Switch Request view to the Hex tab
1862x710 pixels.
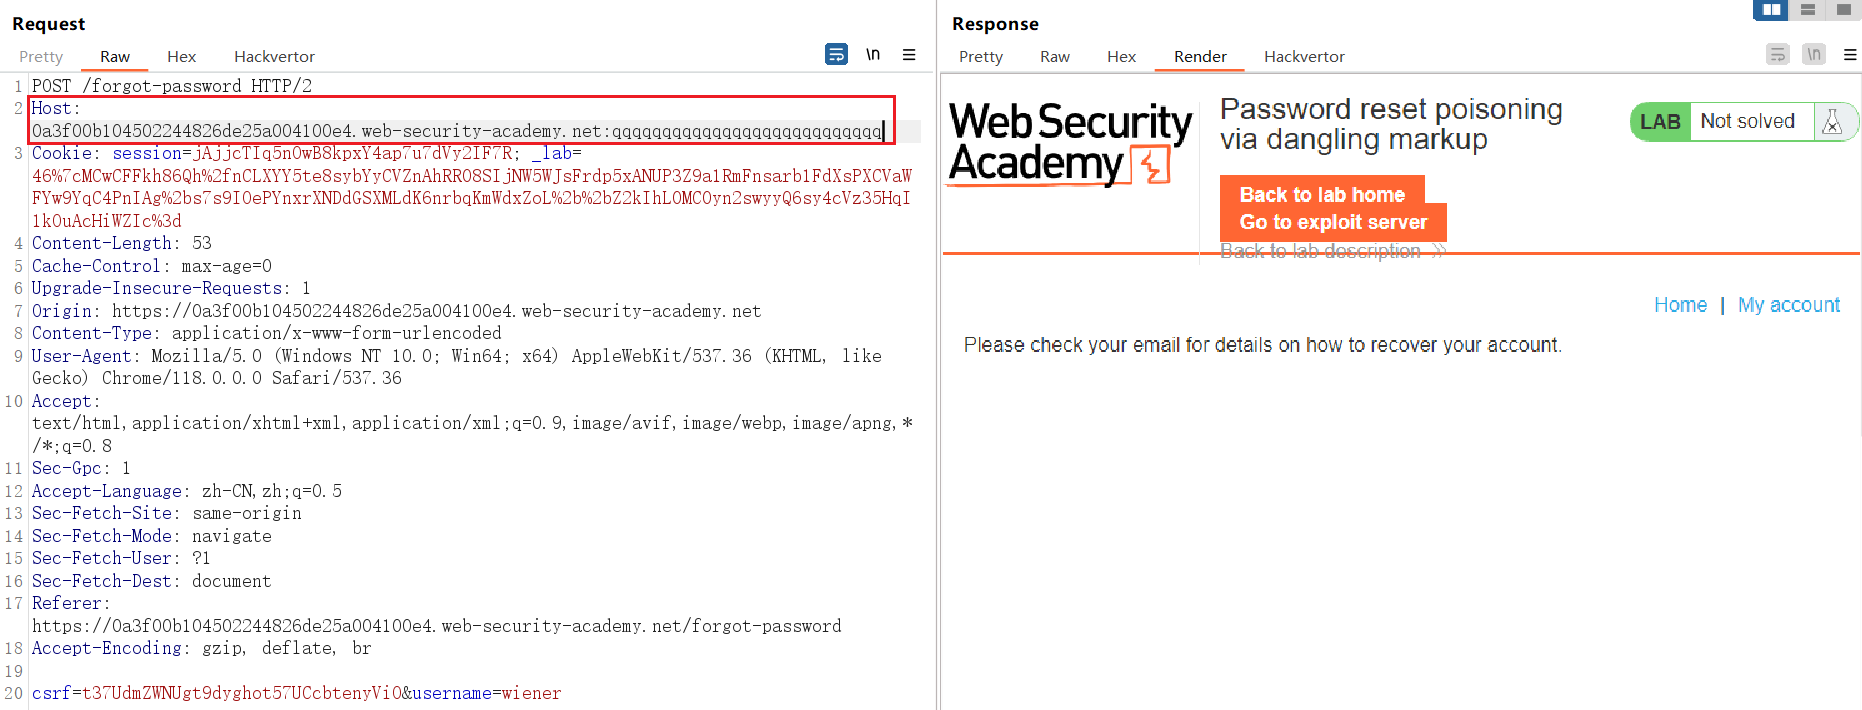[x=181, y=56]
